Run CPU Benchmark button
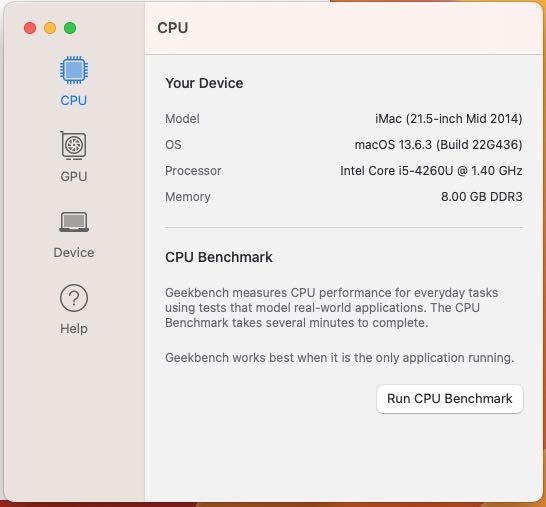Screen dimensions: 546x507 pos(450,399)
